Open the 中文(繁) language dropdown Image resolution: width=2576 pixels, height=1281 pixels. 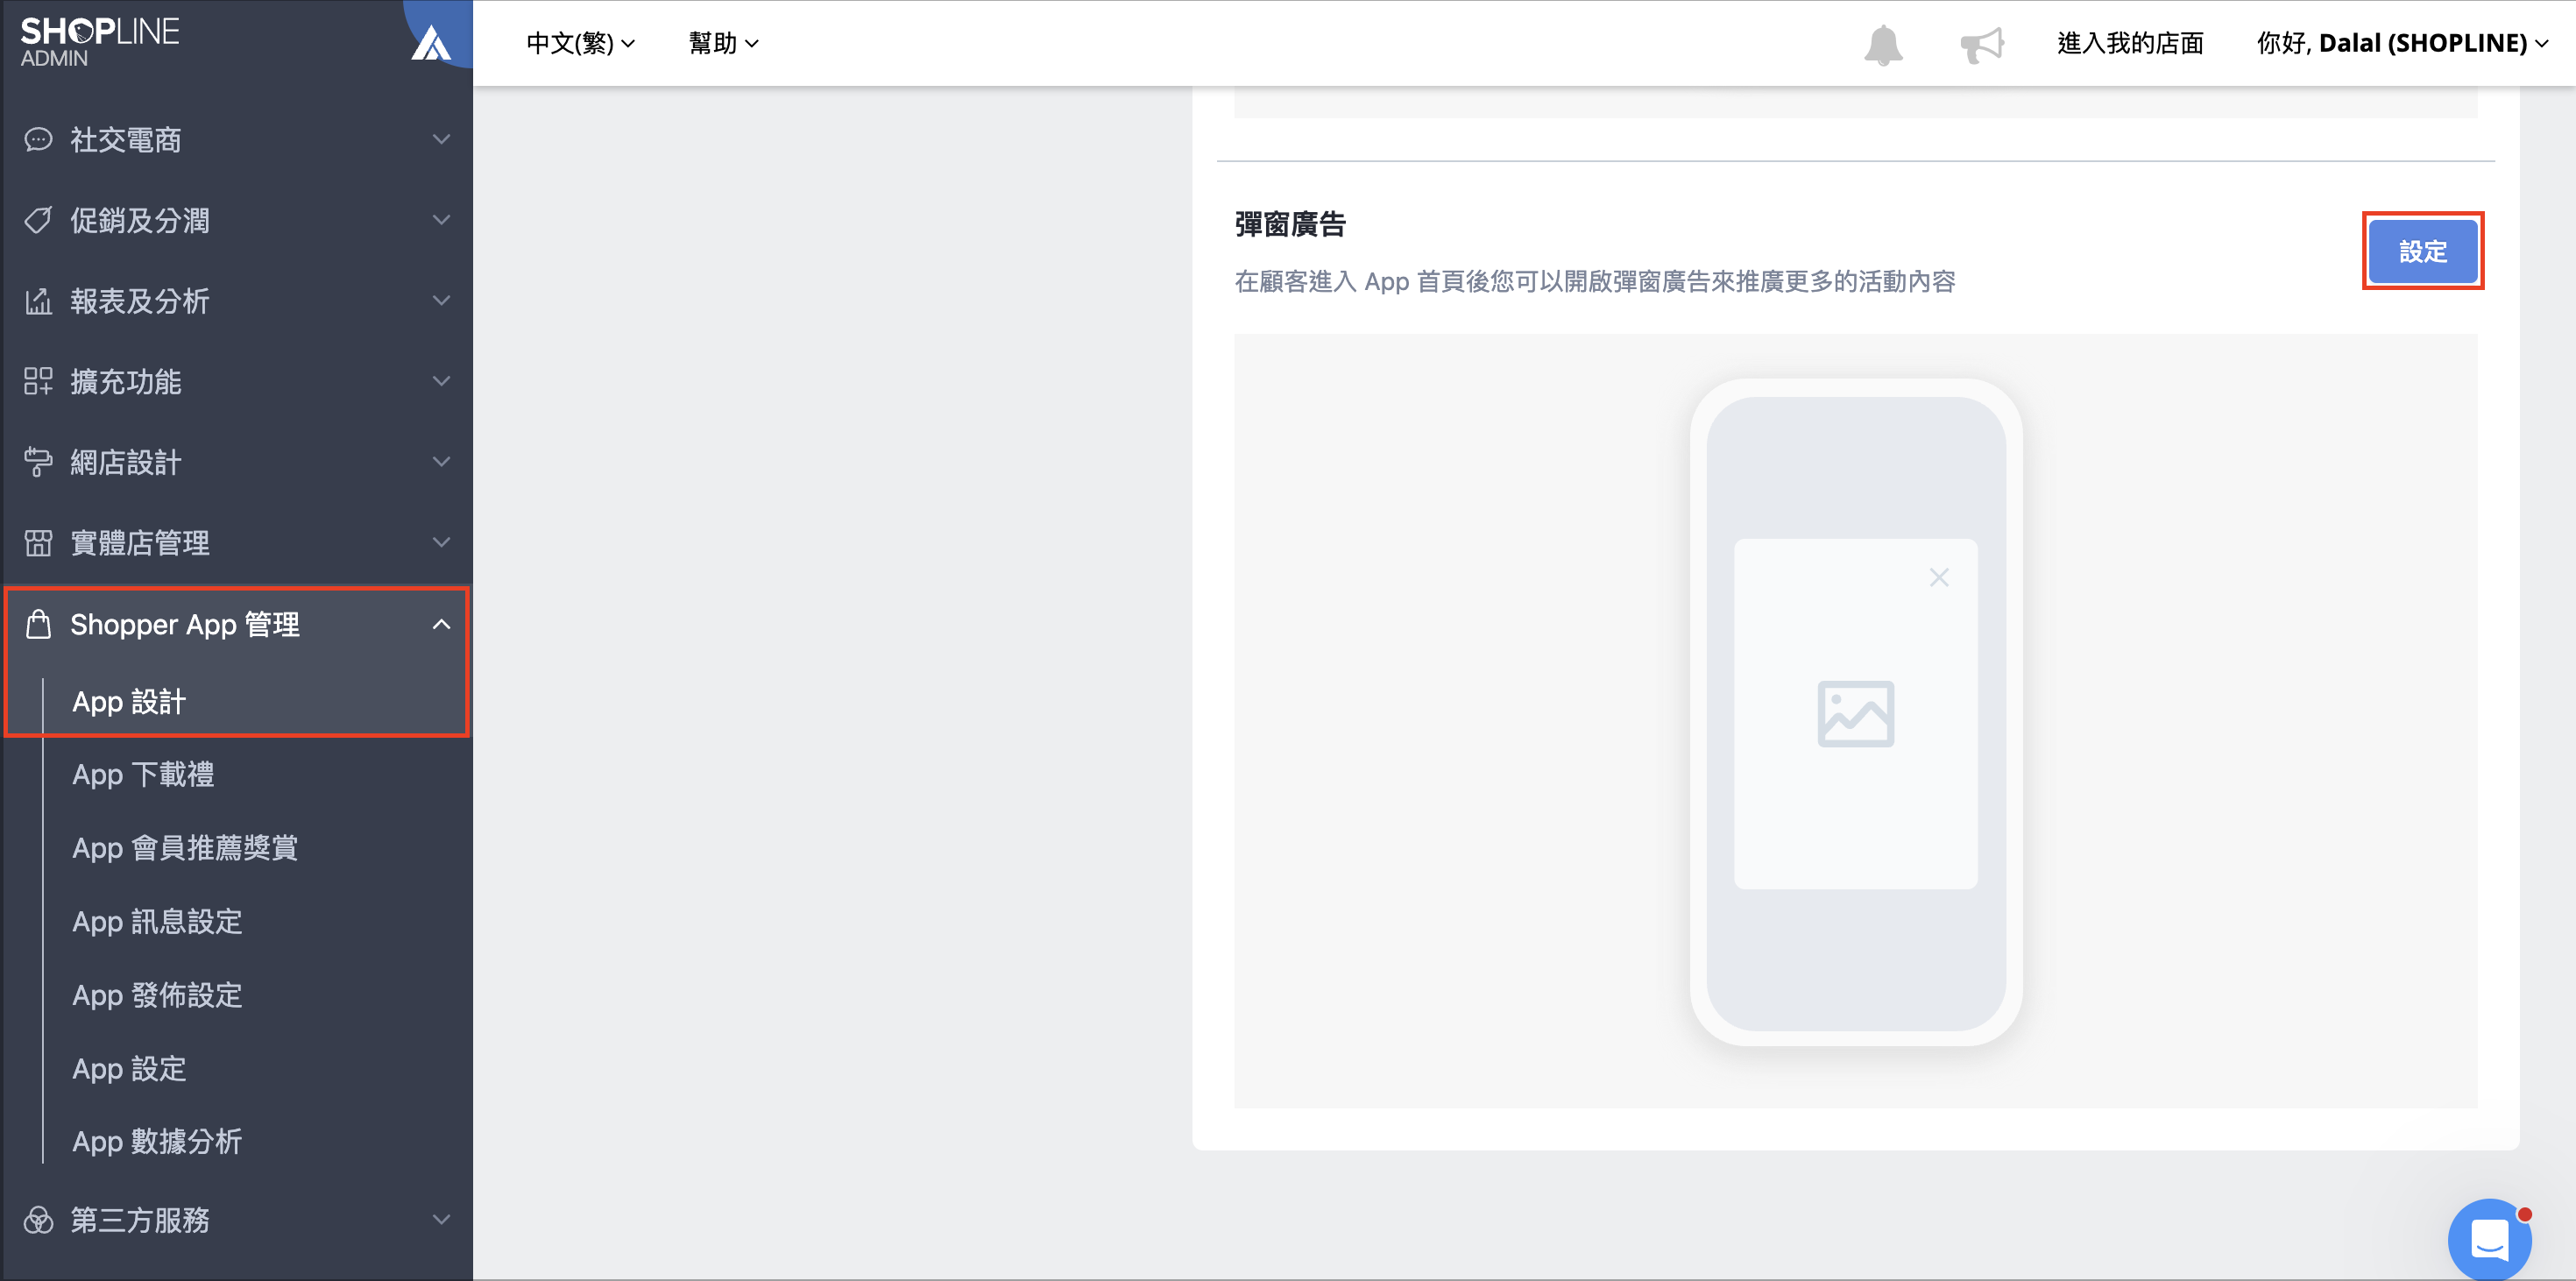point(581,43)
